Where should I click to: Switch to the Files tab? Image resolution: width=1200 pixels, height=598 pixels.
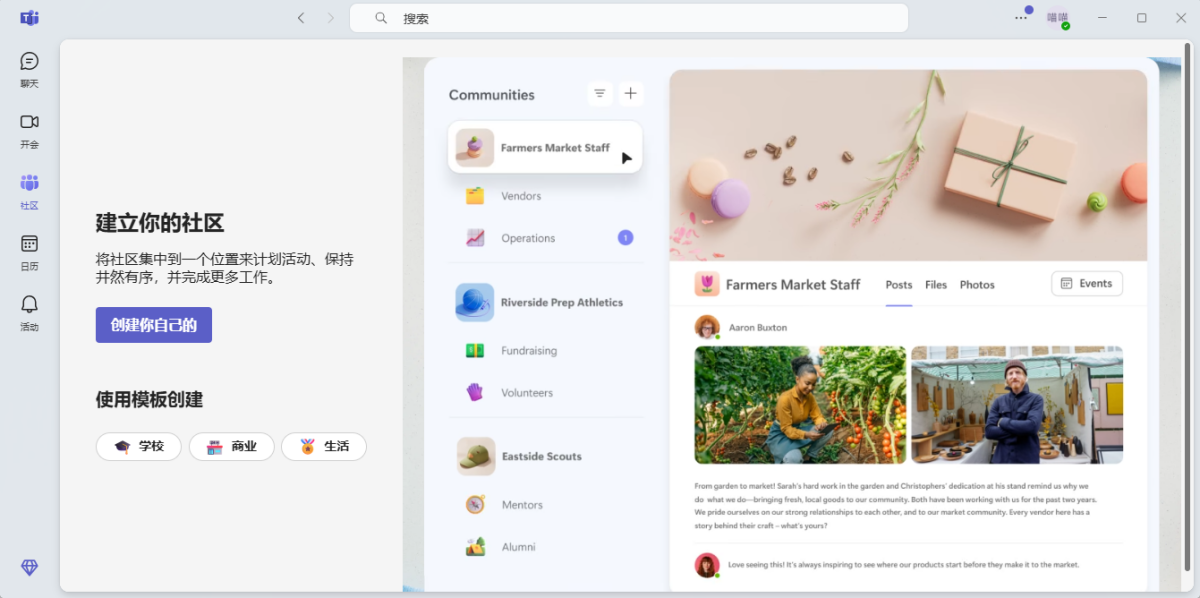point(936,284)
